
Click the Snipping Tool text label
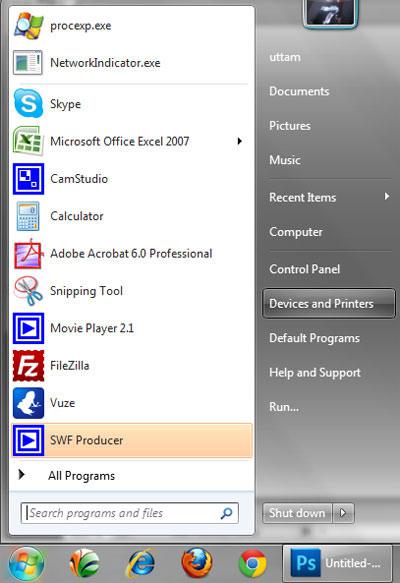coord(86,291)
